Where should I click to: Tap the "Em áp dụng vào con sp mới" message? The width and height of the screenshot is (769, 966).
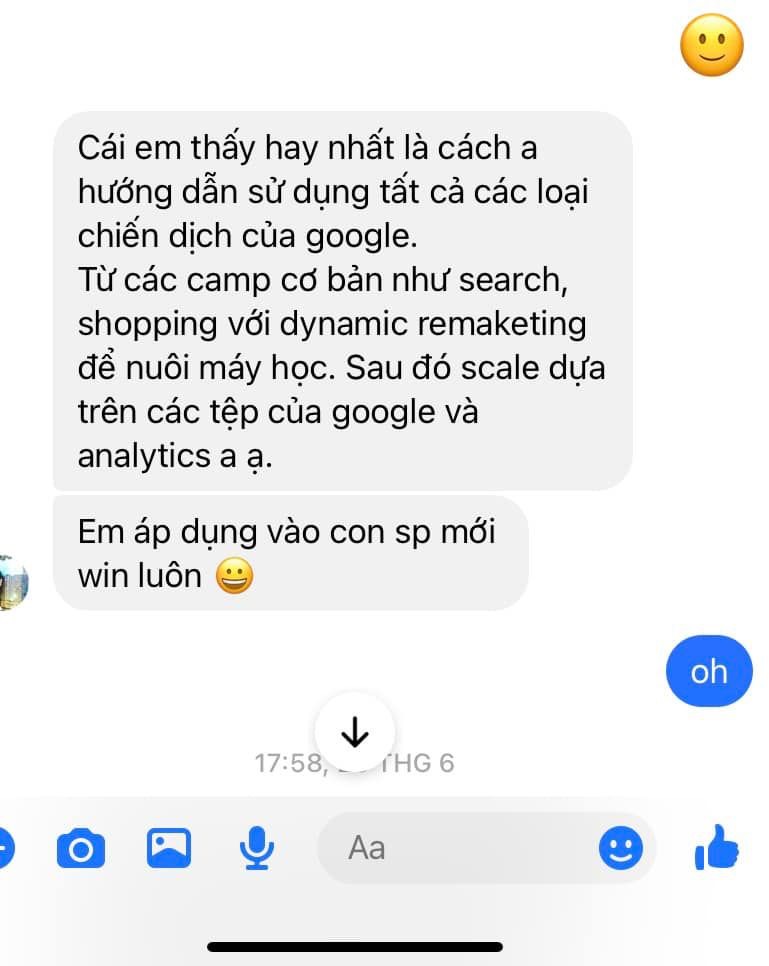pos(291,553)
